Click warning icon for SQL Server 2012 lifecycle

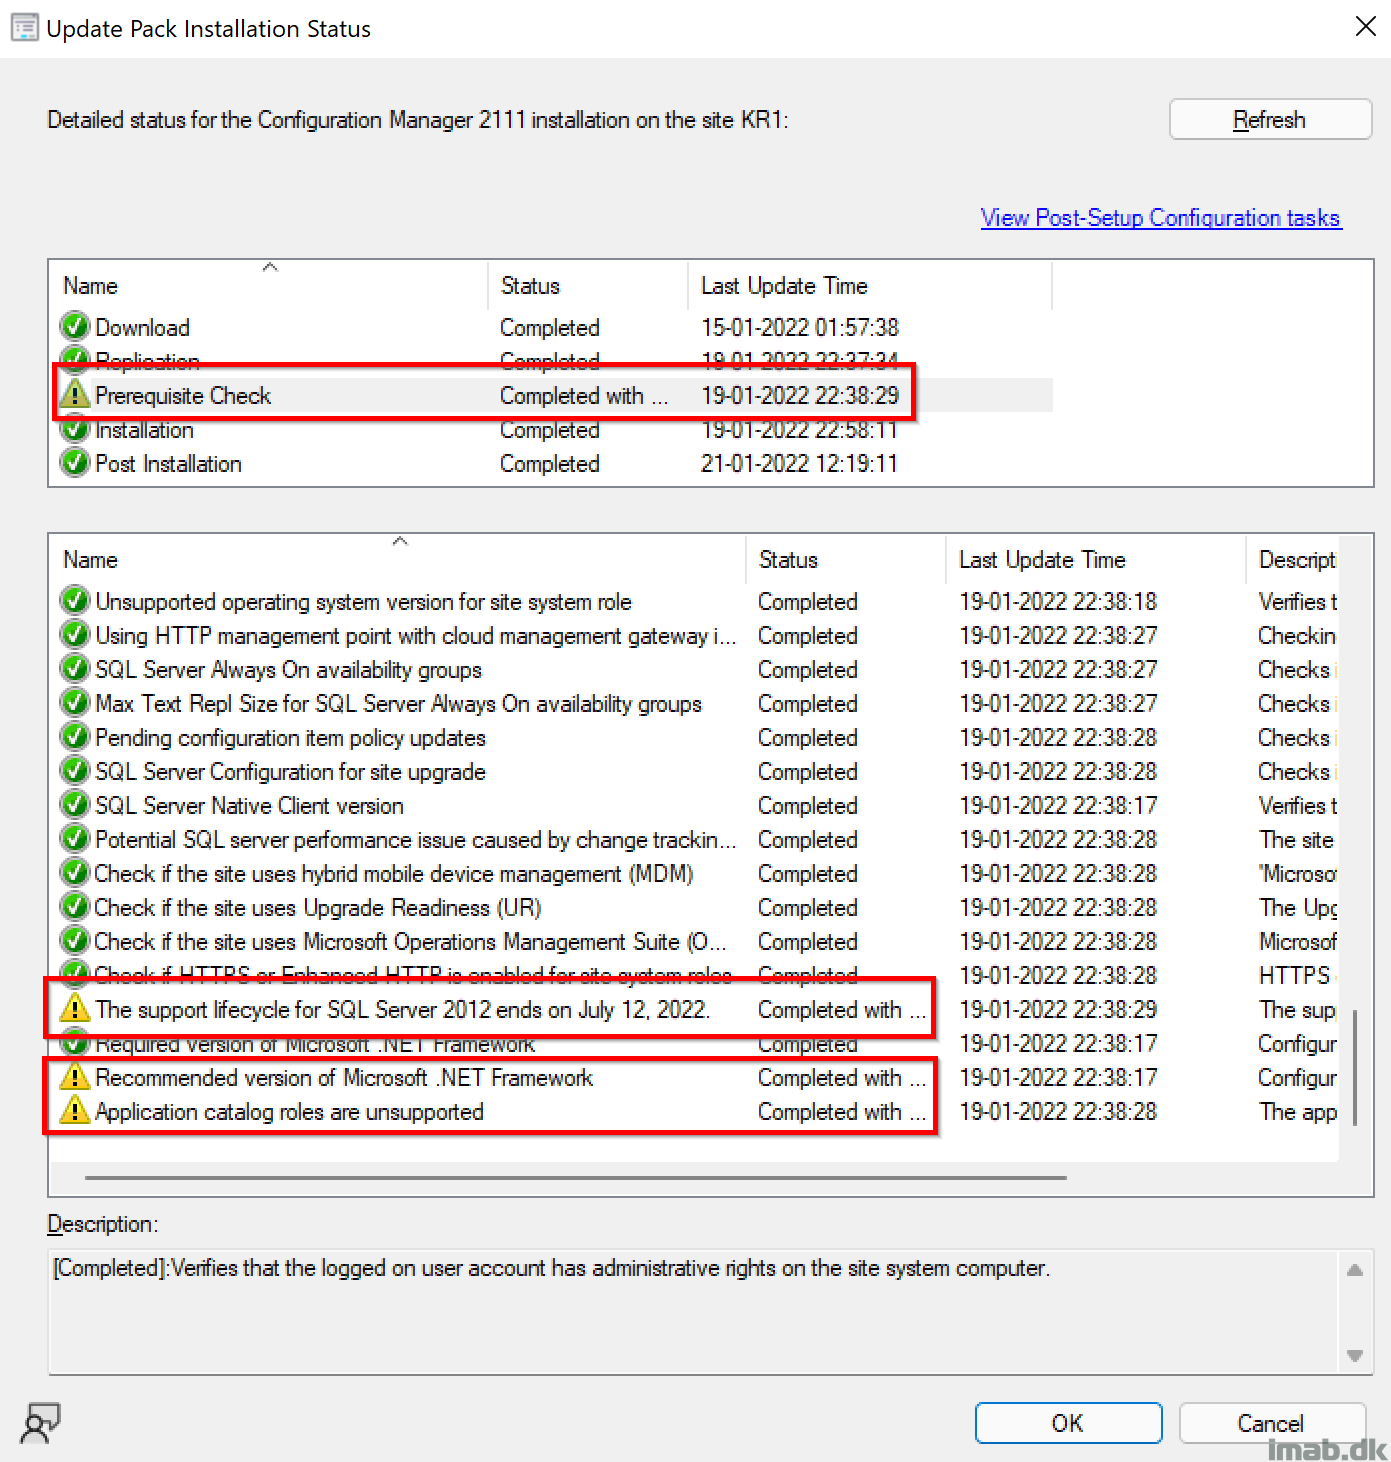click(x=75, y=1009)
